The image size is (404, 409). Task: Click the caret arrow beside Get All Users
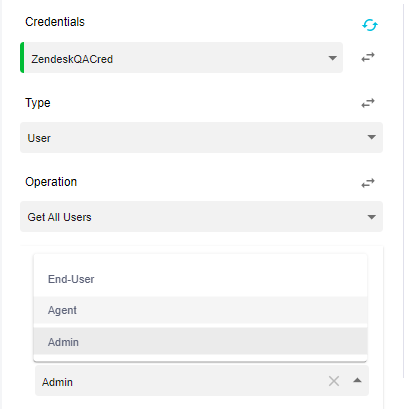(371, 217)
